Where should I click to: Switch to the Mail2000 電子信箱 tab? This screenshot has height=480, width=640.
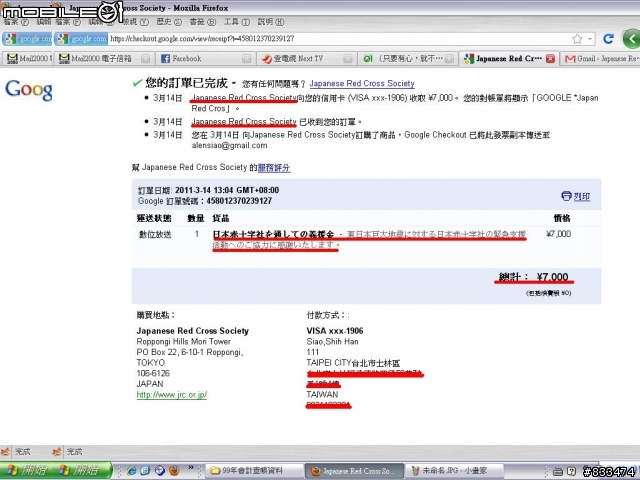point(104,59)
